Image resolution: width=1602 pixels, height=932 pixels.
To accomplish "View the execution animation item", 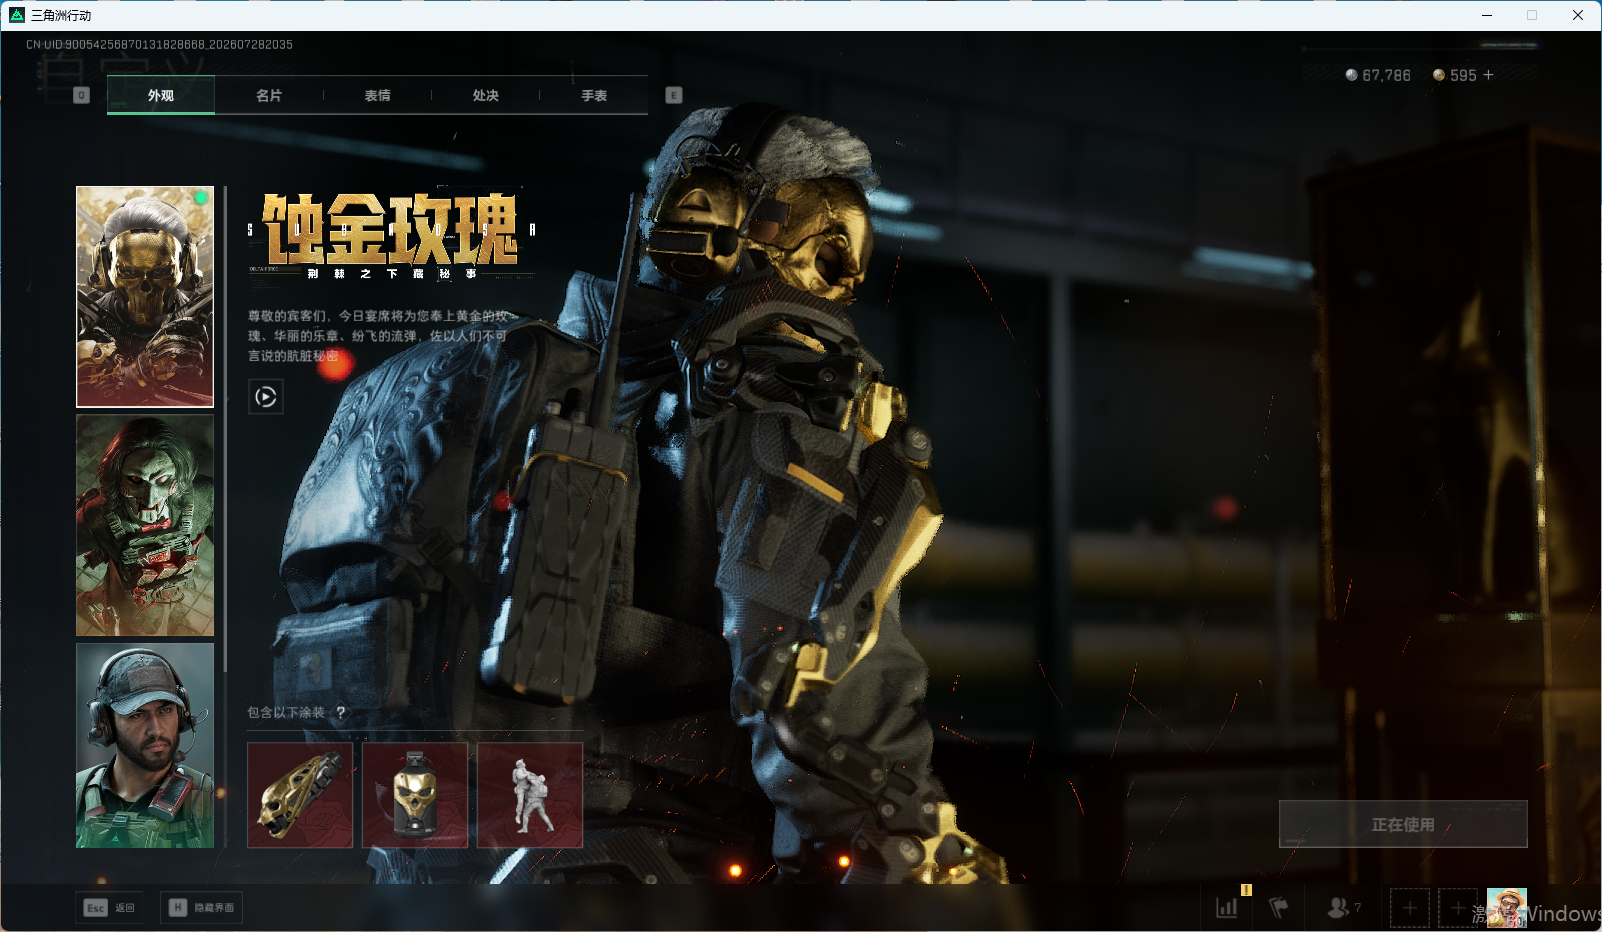I will [x=530, y=795].
